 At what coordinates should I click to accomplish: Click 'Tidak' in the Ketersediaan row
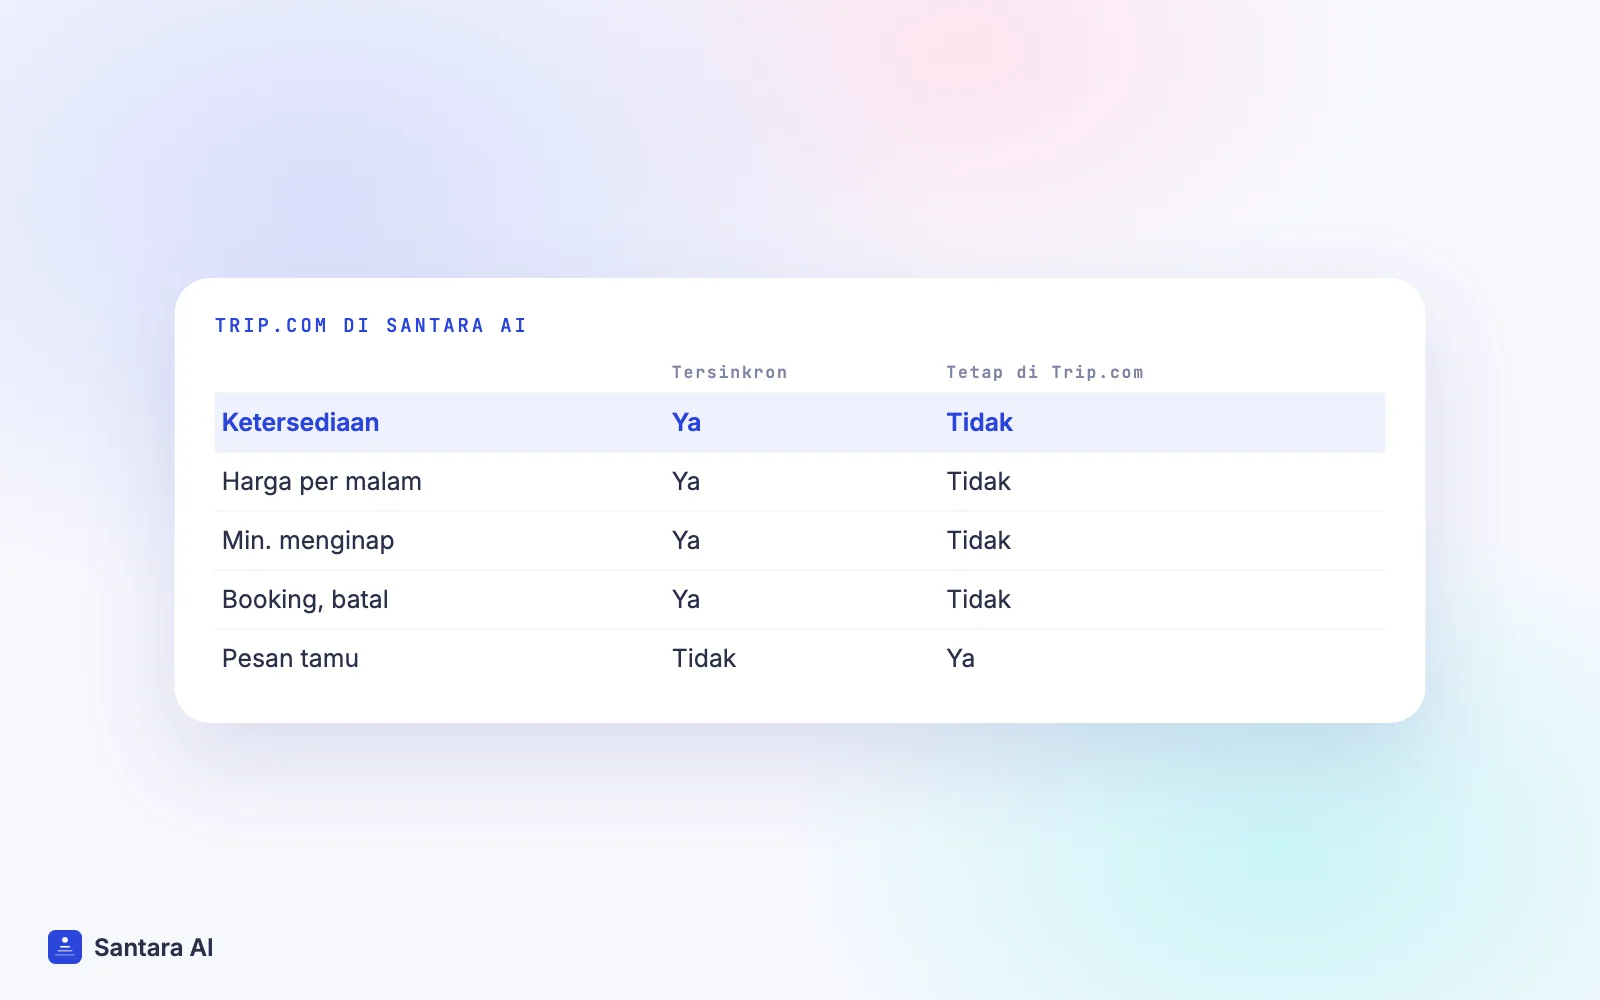(980, 422)
